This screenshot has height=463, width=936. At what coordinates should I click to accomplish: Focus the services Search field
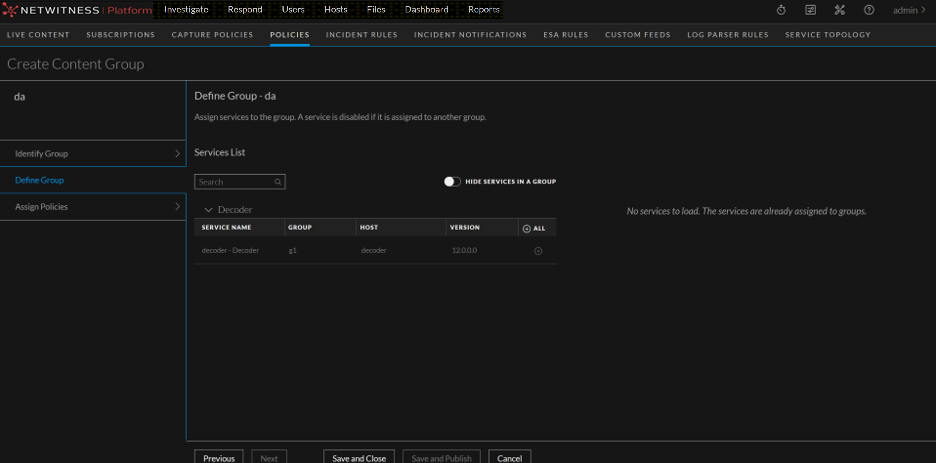pos(233,182)
